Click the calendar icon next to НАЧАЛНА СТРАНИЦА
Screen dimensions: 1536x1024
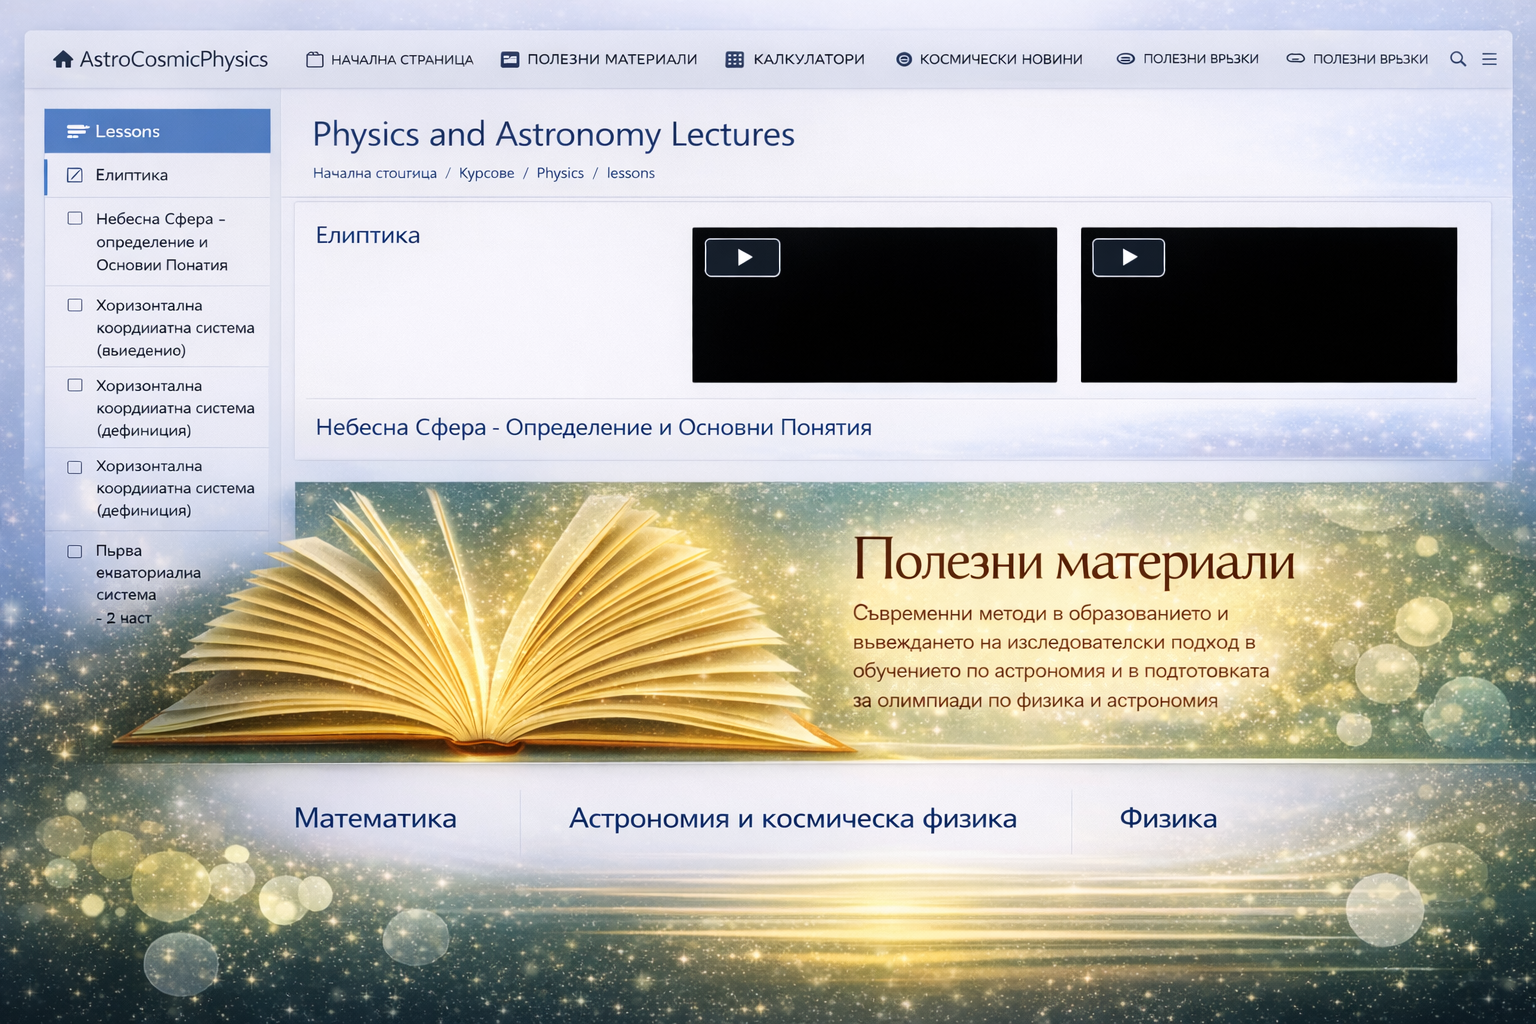point(313,58)
